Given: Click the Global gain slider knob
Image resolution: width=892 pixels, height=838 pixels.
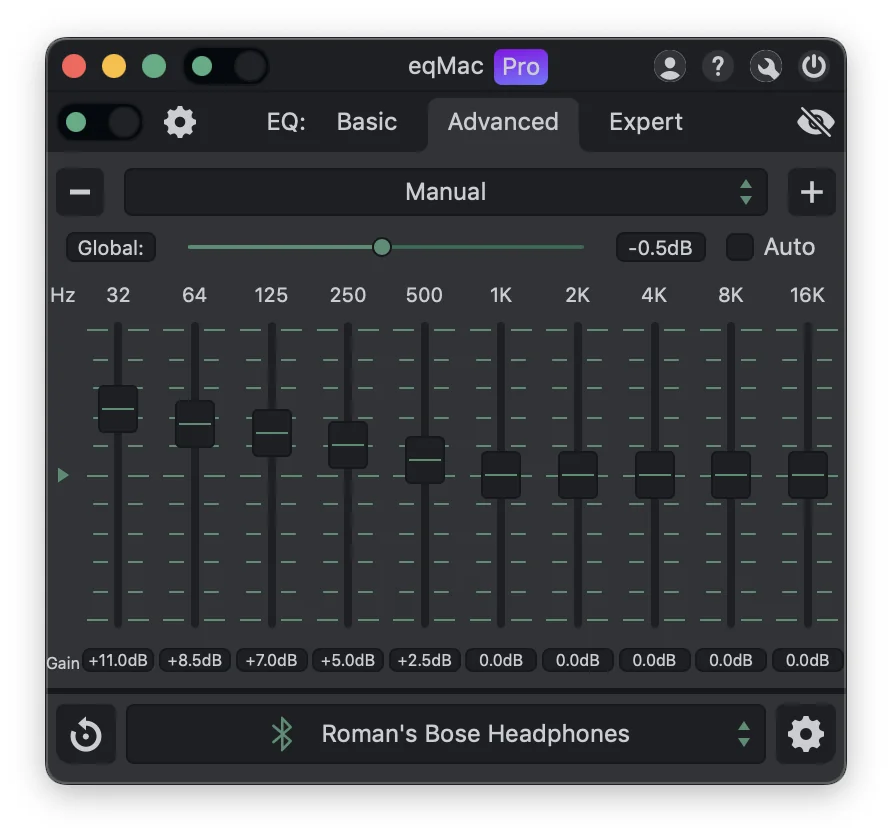Looking at the screenshot, I should coord(381,247).
